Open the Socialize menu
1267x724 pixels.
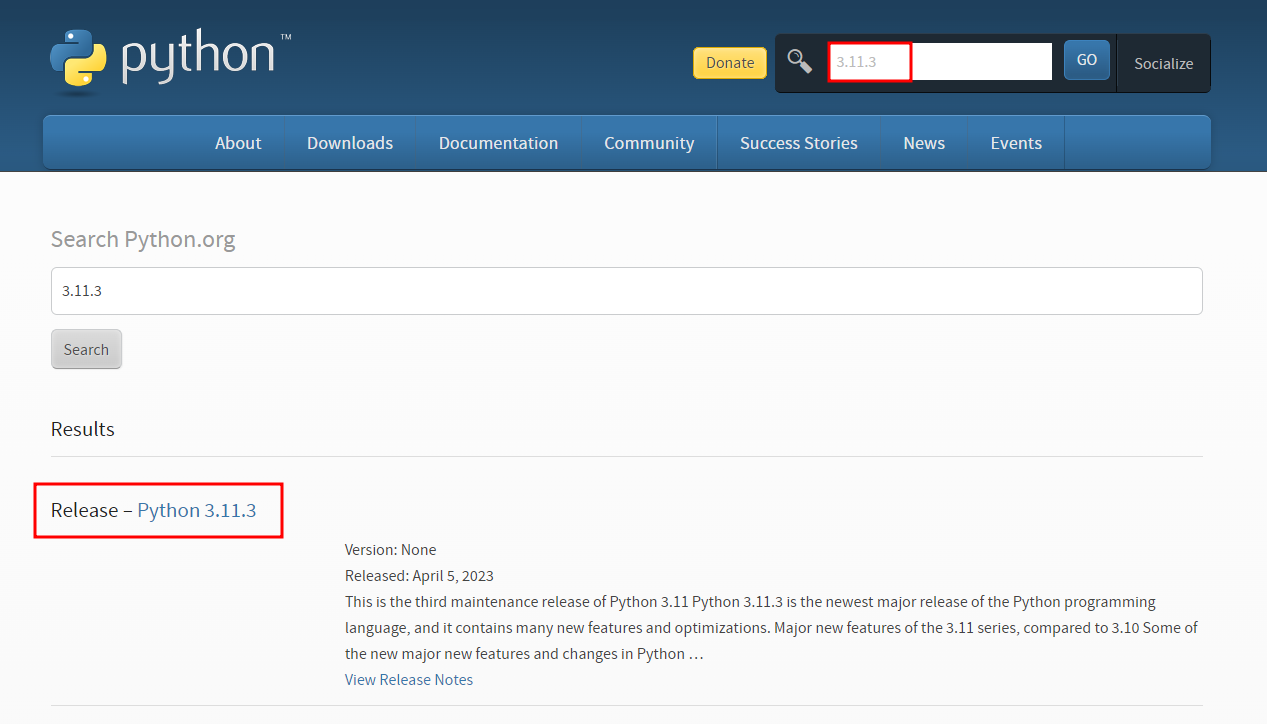tap(1163, 63)
